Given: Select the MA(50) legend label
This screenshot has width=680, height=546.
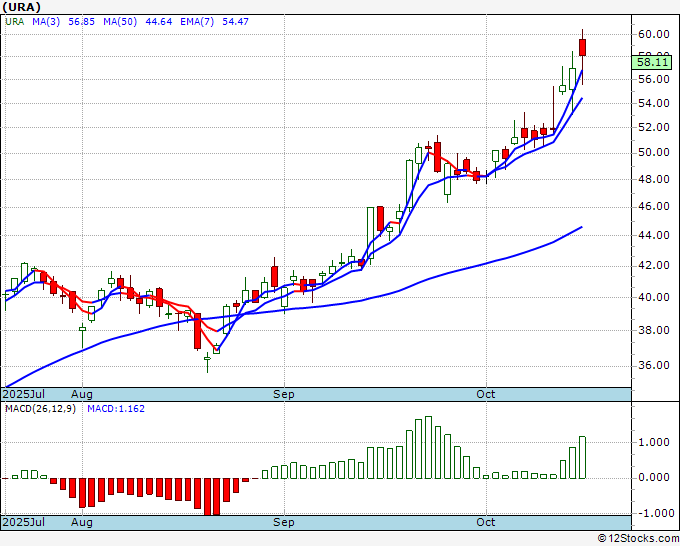Looking at the screenshot, I should point(120,22).
